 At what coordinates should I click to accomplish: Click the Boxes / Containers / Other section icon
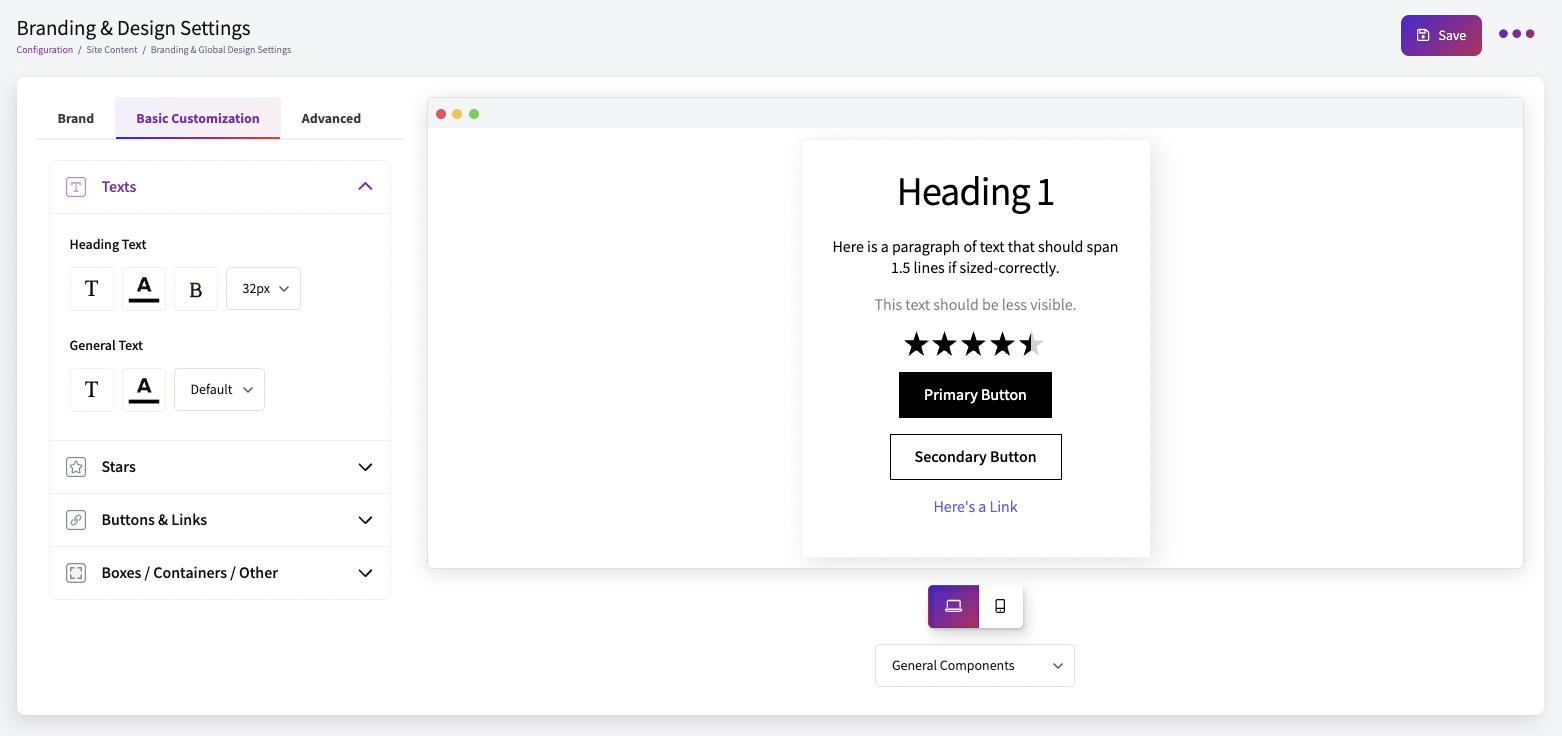pos(76,573)
